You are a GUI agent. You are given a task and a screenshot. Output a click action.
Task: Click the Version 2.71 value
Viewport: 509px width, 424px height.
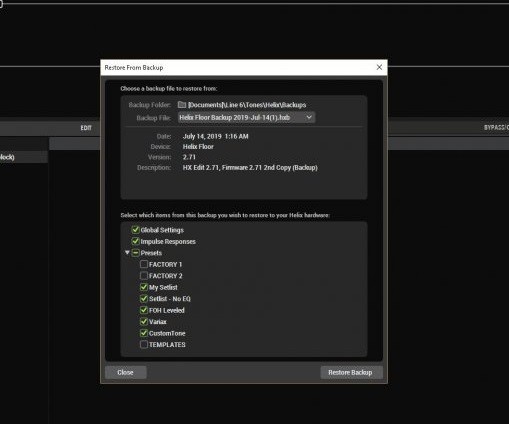point(189,157)
